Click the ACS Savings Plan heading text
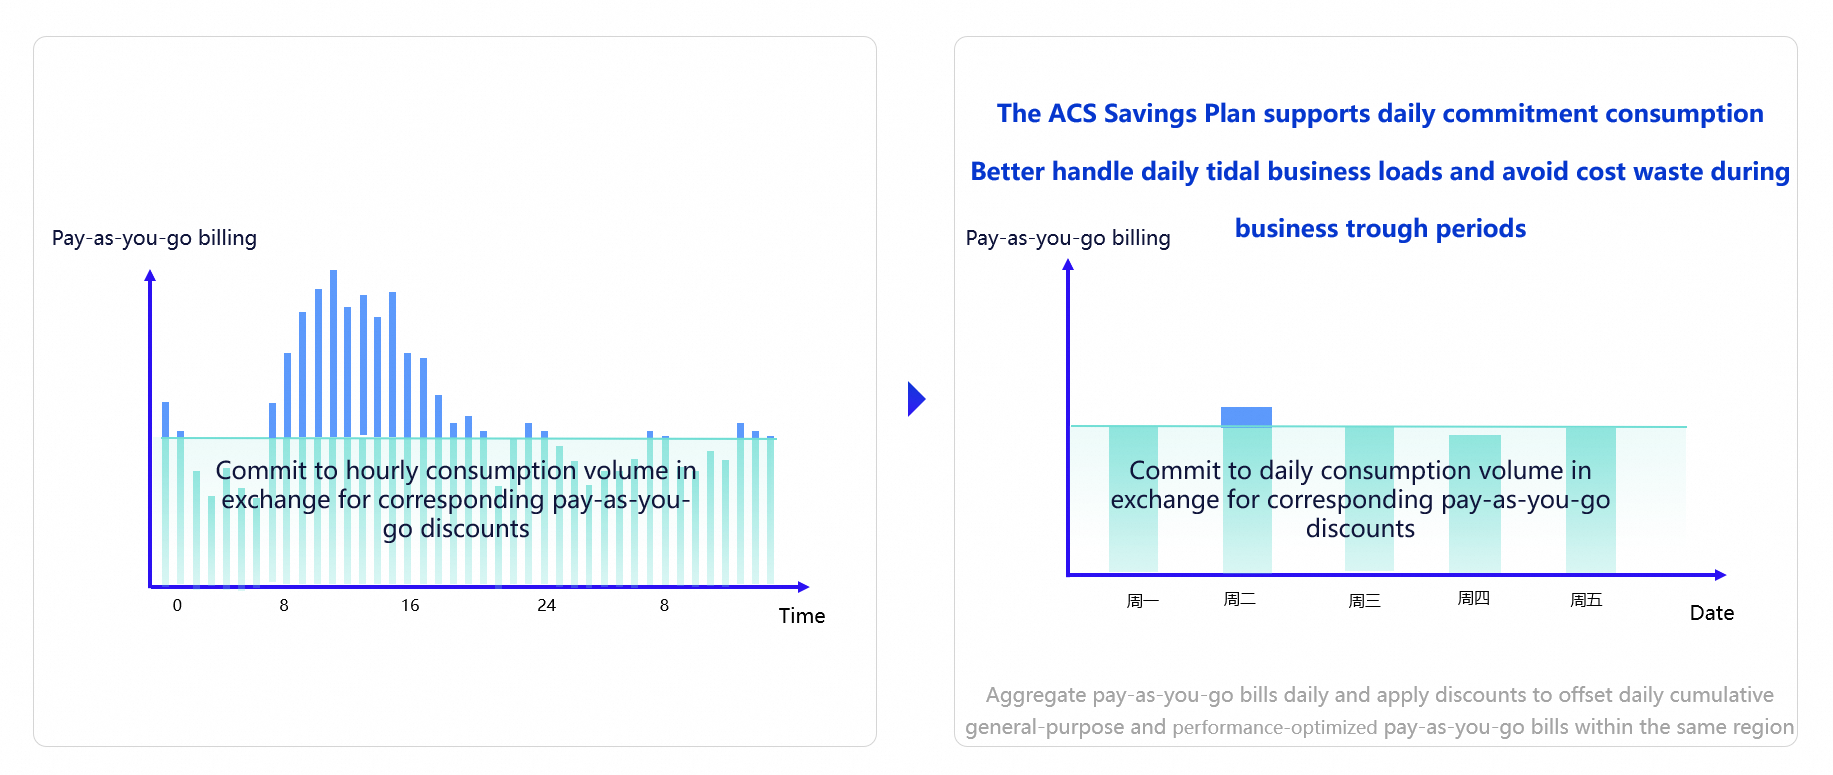The image size is (1833, 775). point(1379,114)
